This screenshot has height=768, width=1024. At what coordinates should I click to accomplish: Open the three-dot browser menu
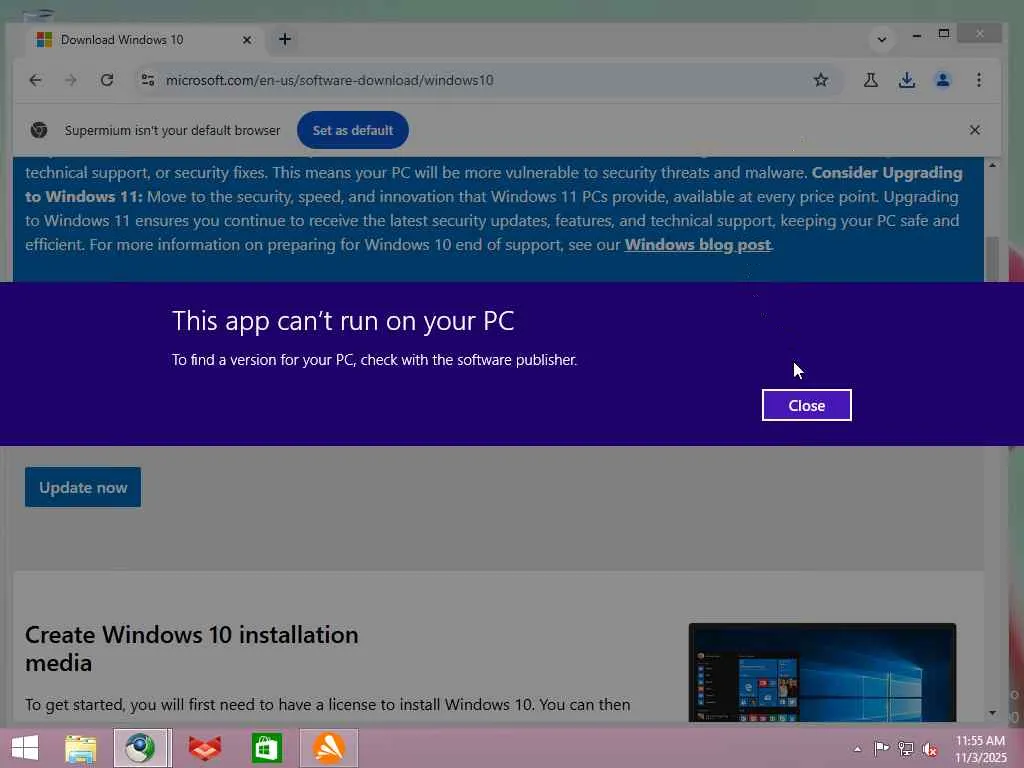[x=978, y=80]
